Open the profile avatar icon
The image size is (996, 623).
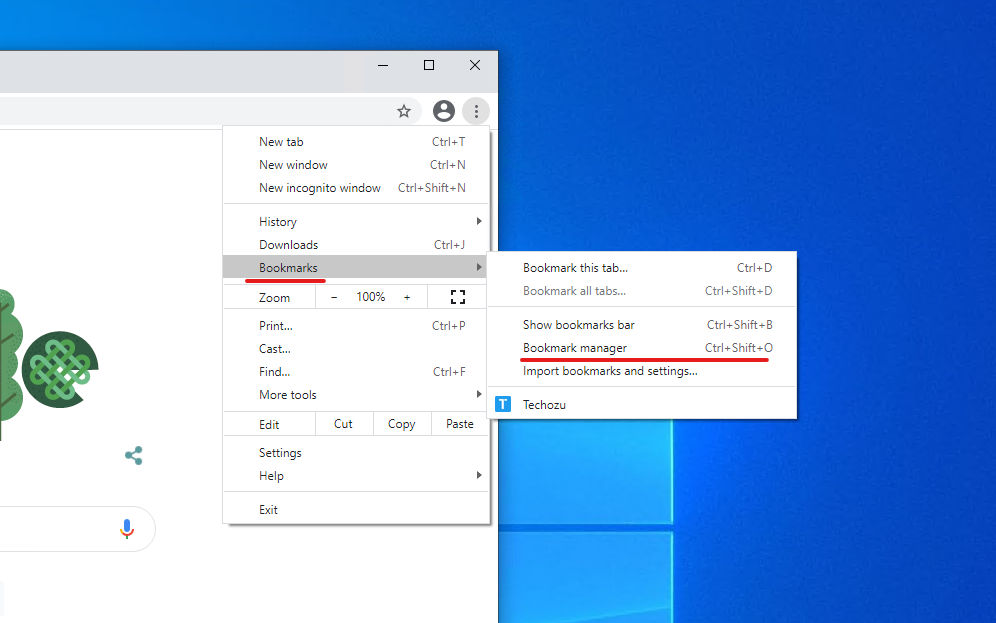pos(443,111)
